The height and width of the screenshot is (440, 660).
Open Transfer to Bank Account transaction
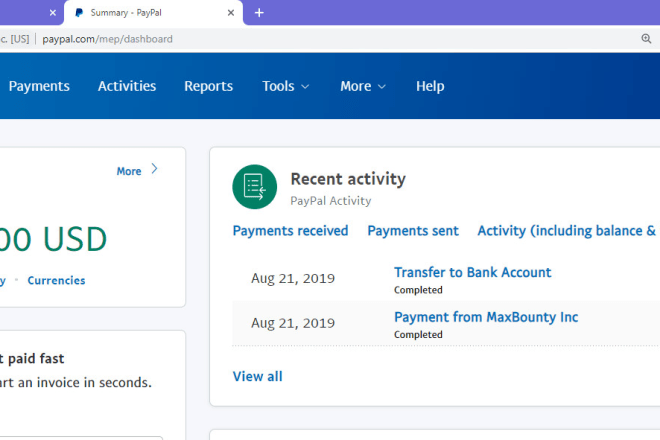[472, 272]
